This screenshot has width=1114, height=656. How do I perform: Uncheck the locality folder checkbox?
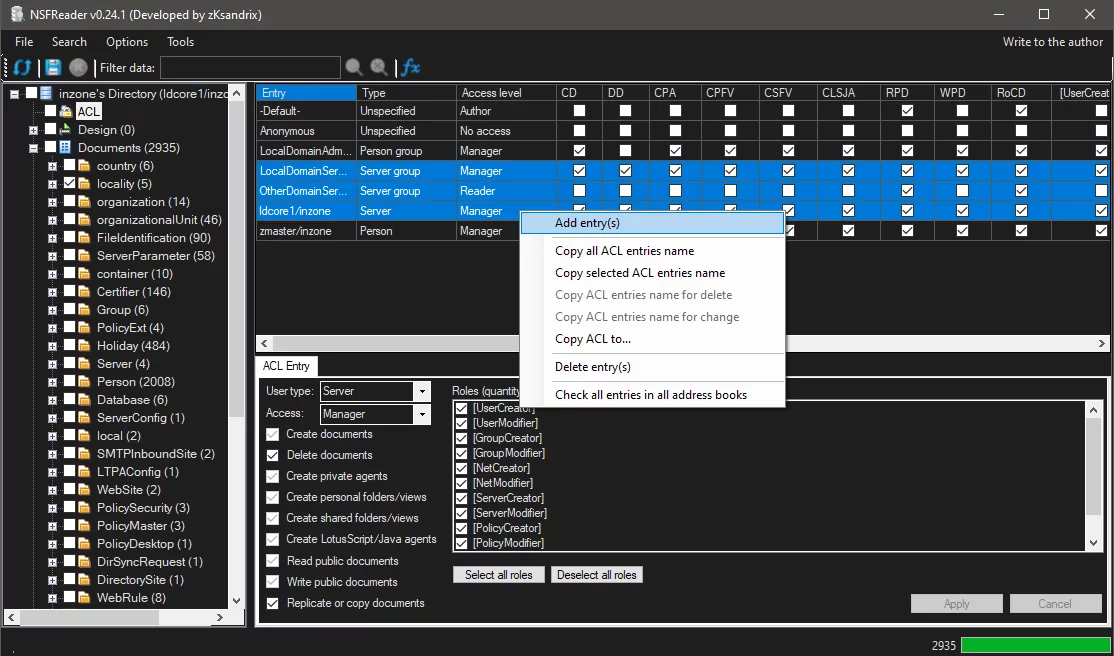69,184
